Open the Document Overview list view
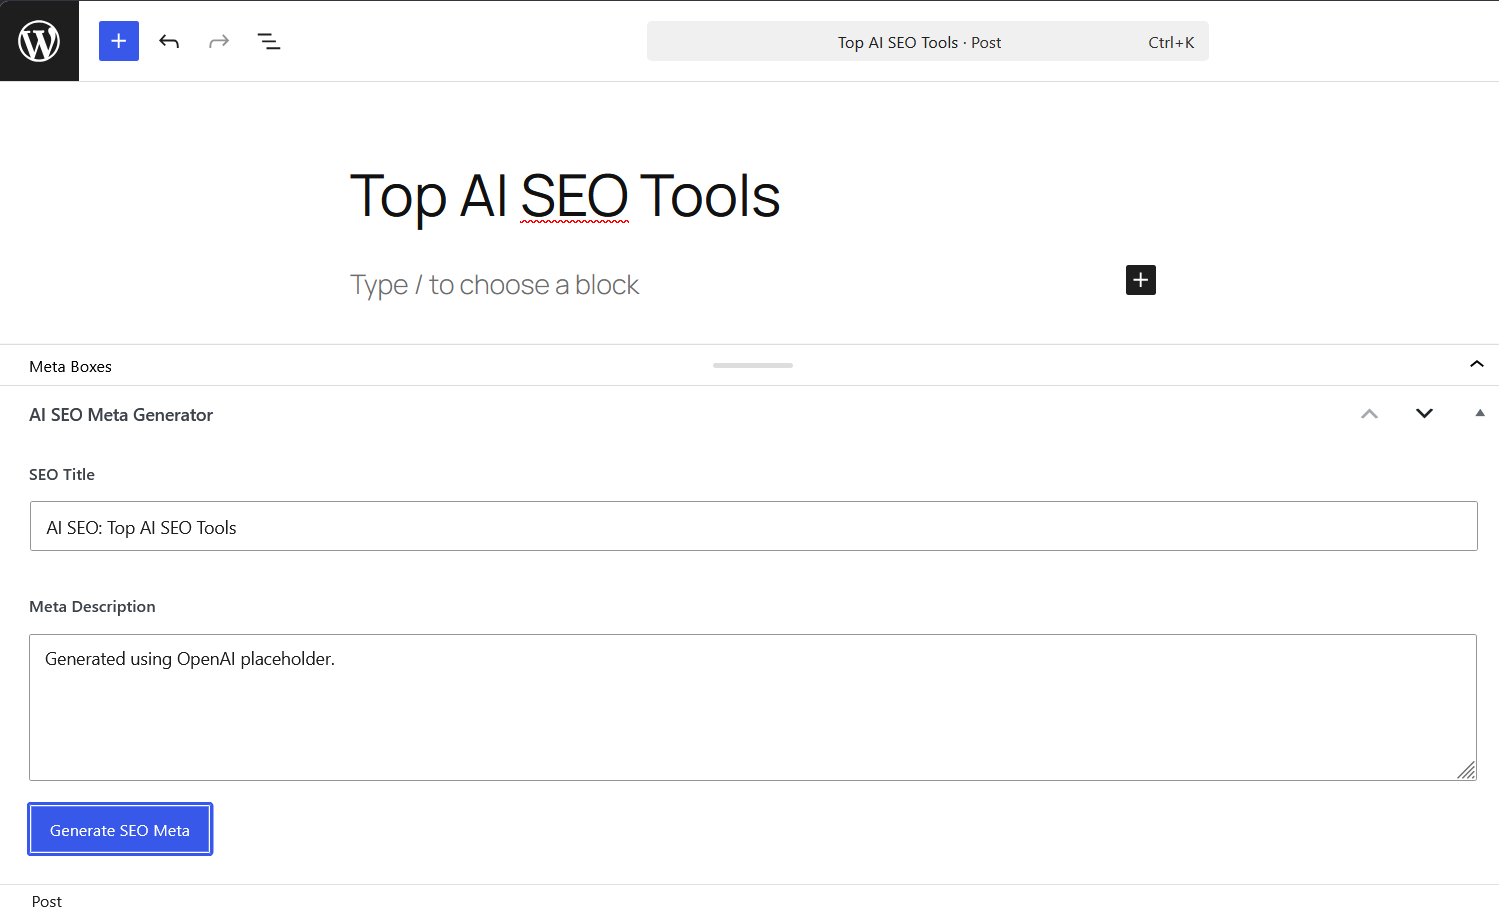This screenshot has height=913, width=1499. (269, 41)
